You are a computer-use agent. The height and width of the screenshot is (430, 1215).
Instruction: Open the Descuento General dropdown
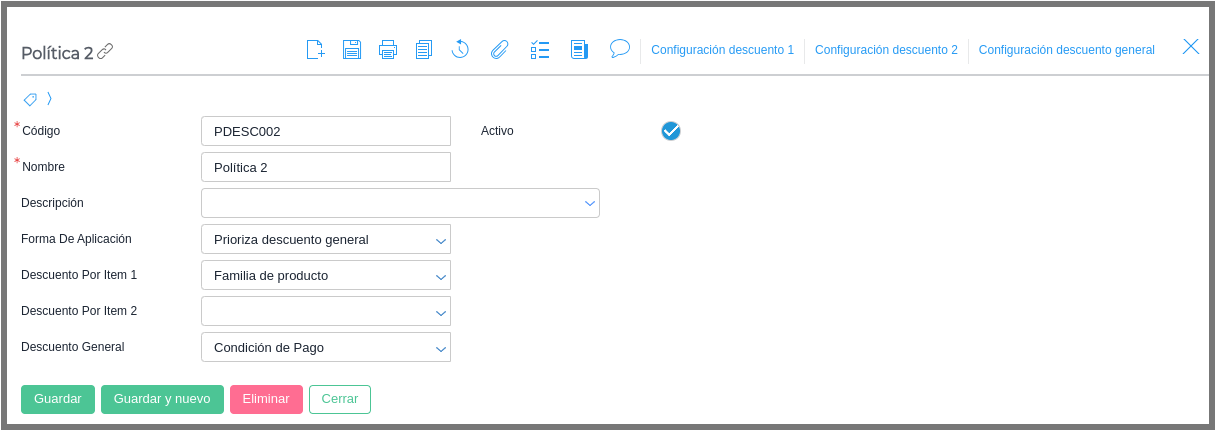[440, 348]
